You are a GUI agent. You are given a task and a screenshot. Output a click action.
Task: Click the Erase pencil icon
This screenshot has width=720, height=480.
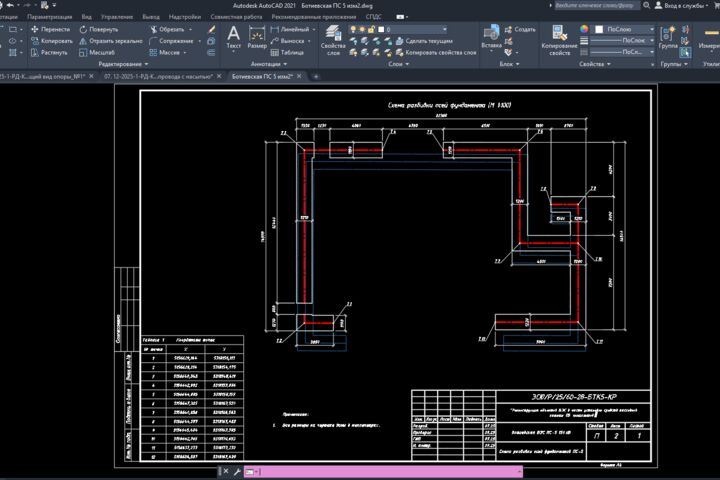[x=211, y=29]
